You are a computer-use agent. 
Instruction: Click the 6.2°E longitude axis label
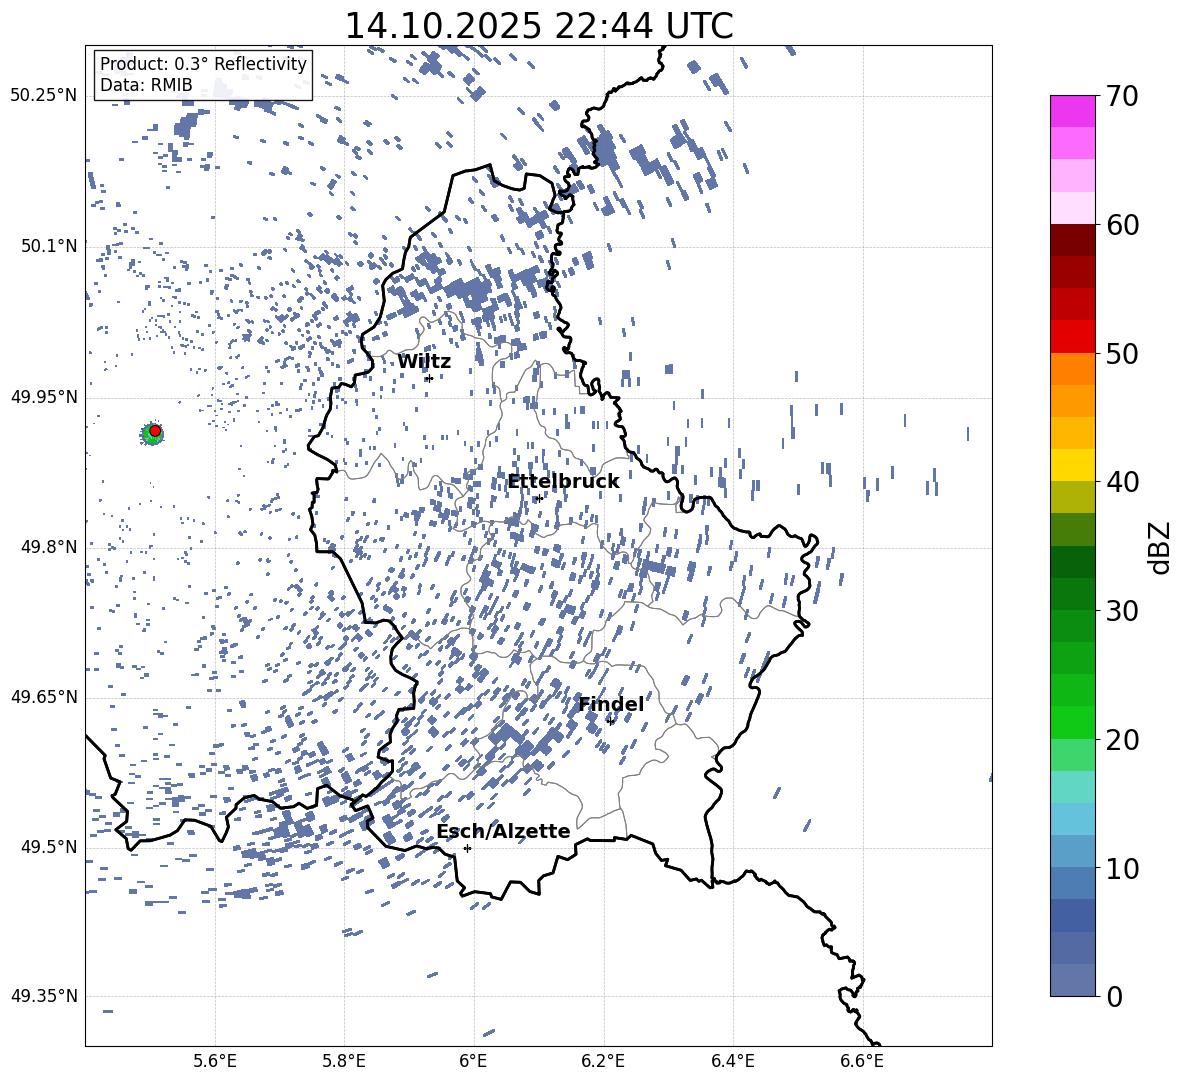[603, 1061]
